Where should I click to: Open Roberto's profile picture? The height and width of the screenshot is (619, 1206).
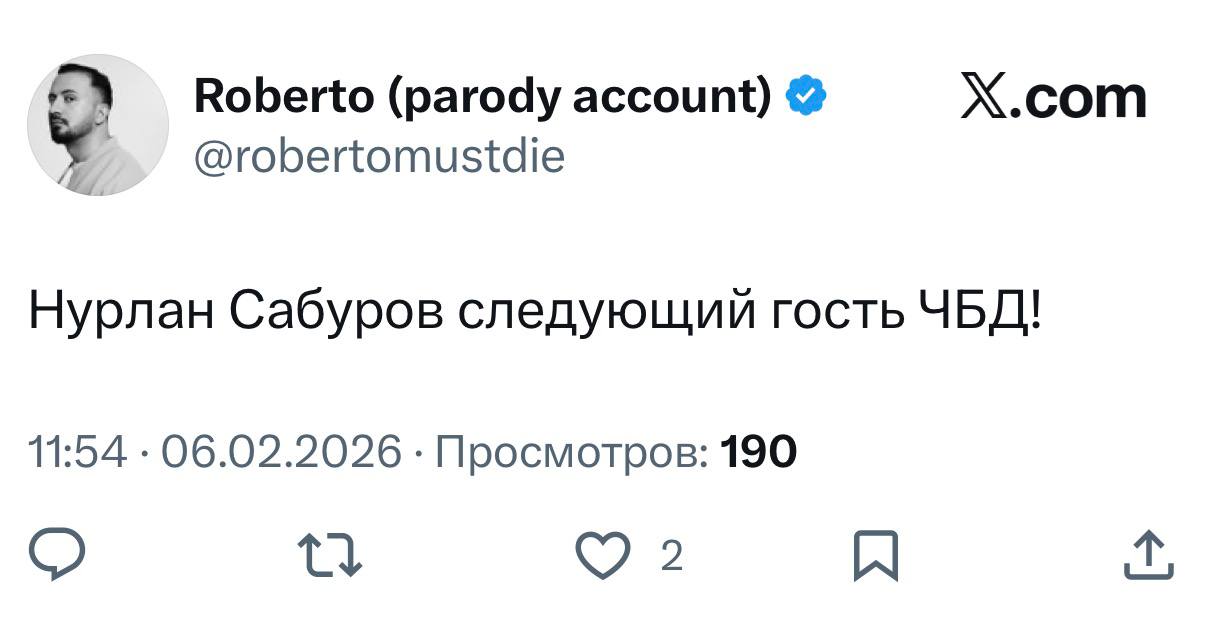point(98,125)
